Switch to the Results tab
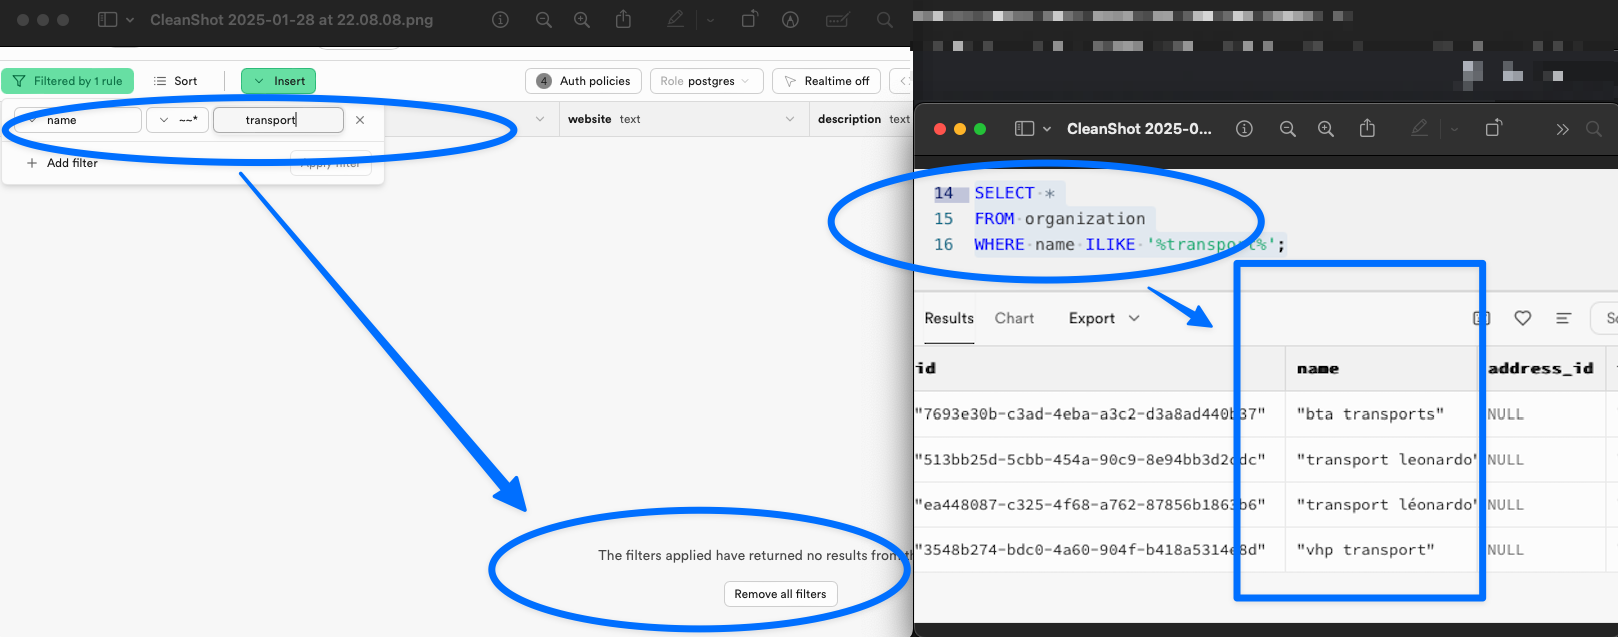Screen dimensions: 1618x637 point(949,318)
